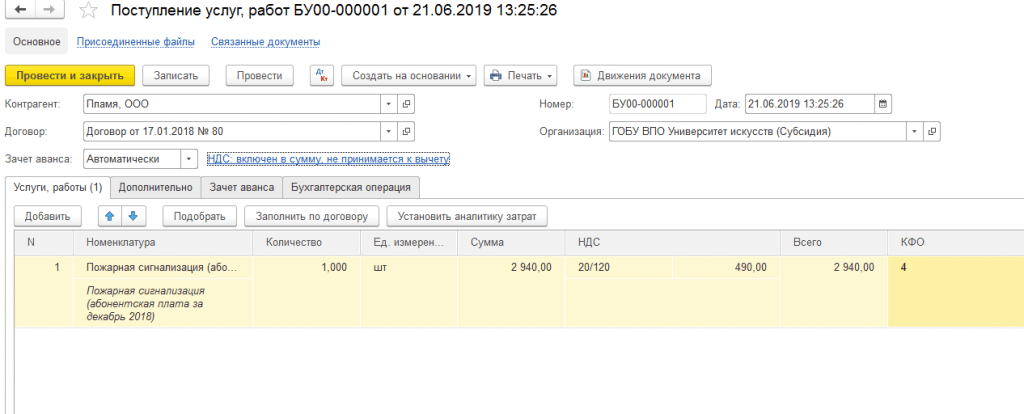Click the КФО column header
The height and width of the screenshot is (414, 1024).
pos(955,242)
